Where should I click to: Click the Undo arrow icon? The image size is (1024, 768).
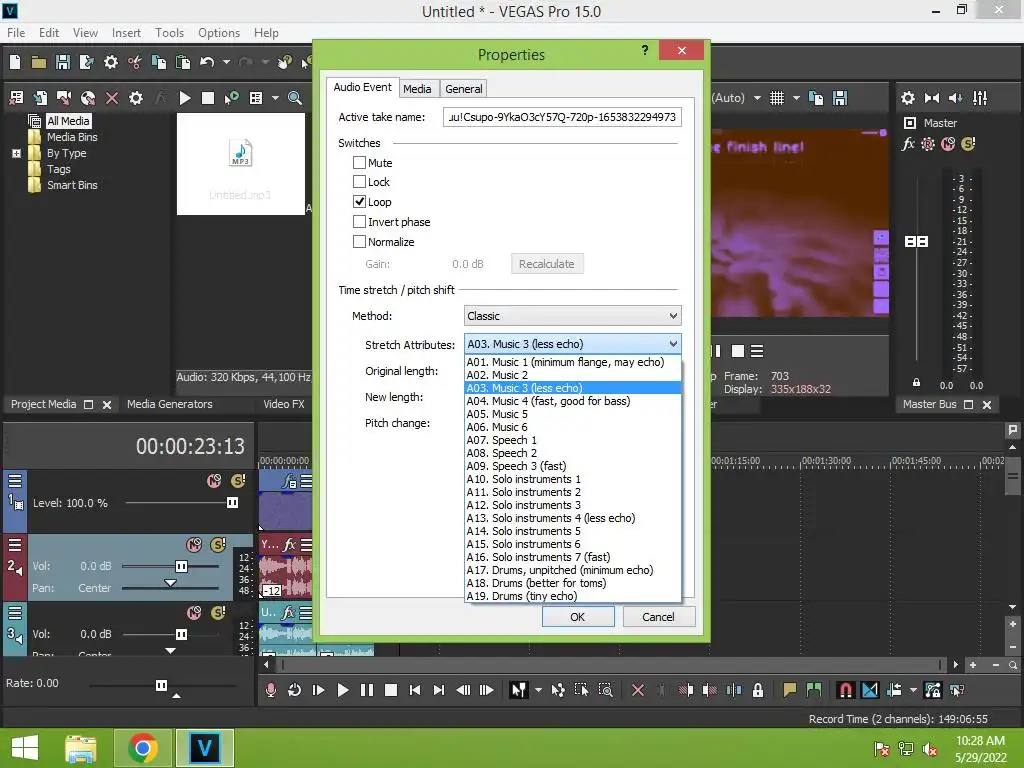207,62
